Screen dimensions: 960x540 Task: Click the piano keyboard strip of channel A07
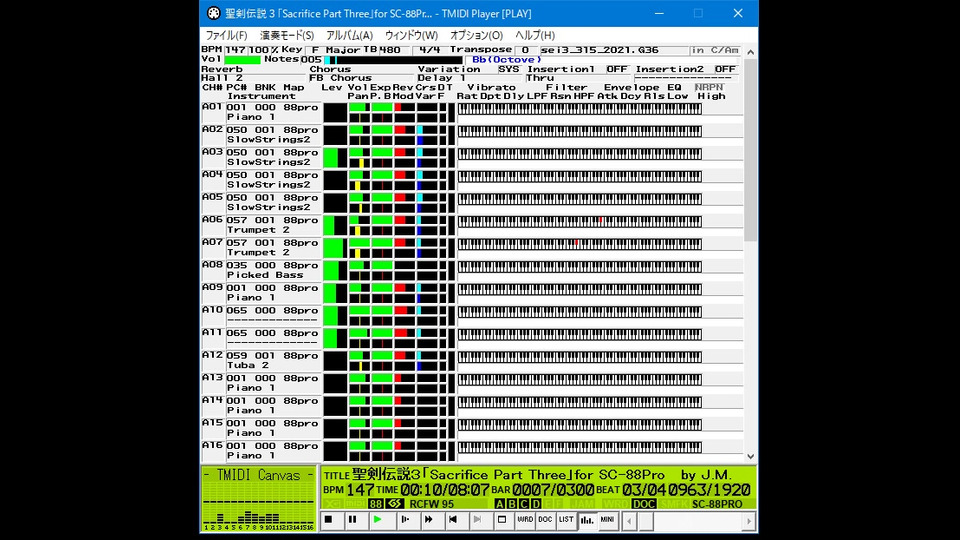coord(579,244)
